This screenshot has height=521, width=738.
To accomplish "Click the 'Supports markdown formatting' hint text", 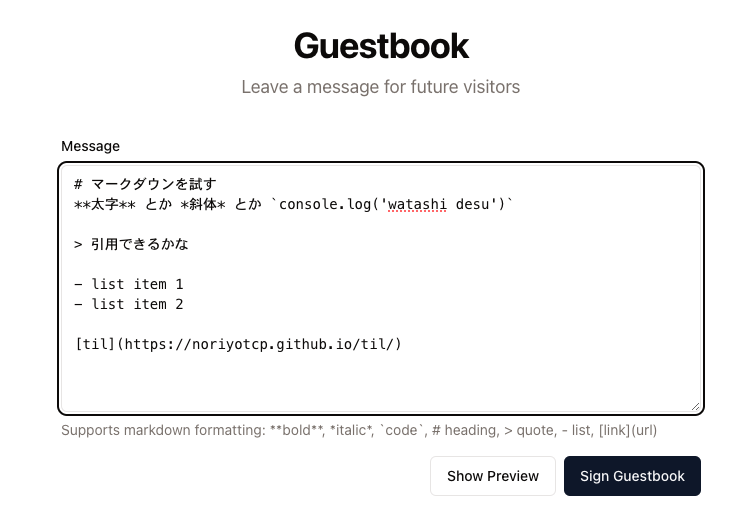I will click(163, 430).
